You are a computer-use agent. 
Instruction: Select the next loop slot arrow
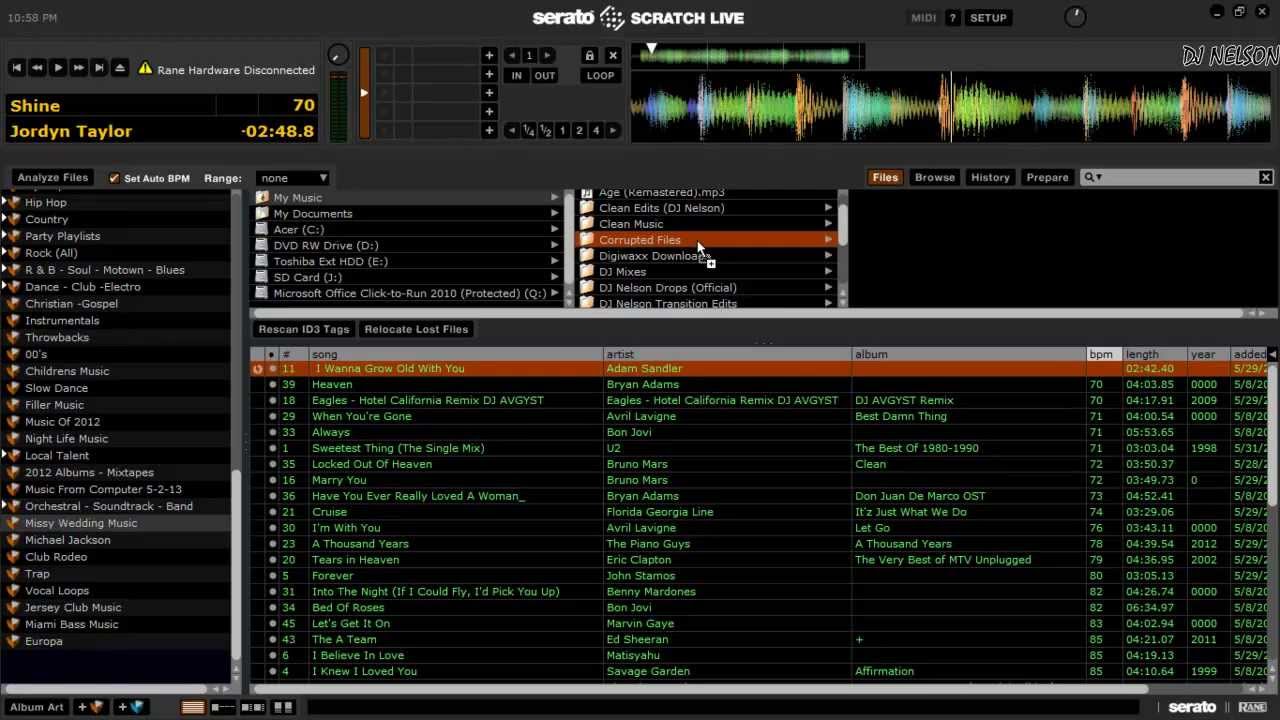click(547, 55)
